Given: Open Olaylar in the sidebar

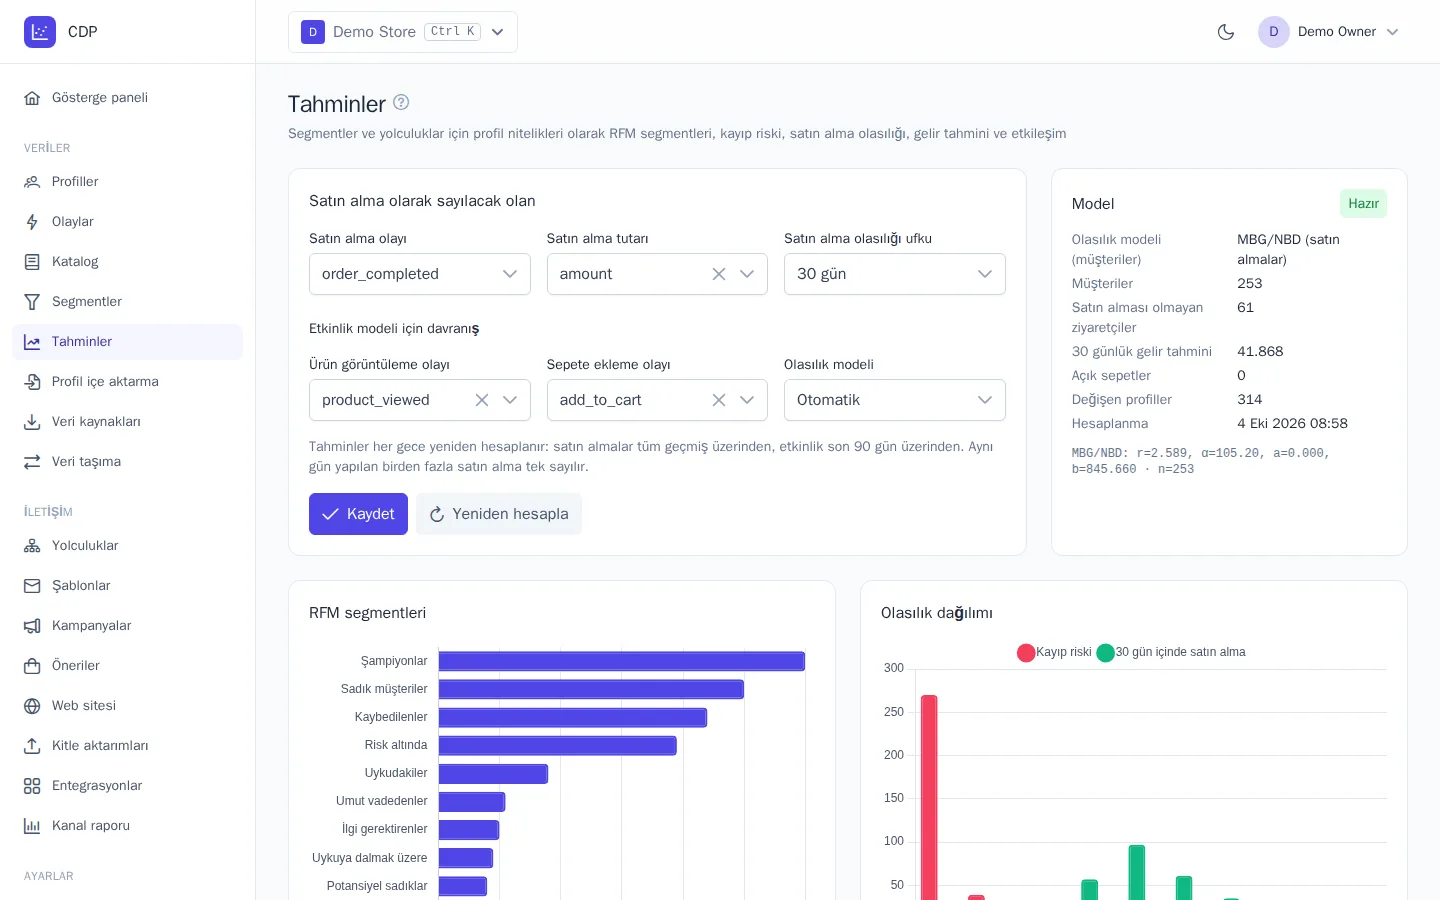Looking at the screenshot, I should pos(128,222).
